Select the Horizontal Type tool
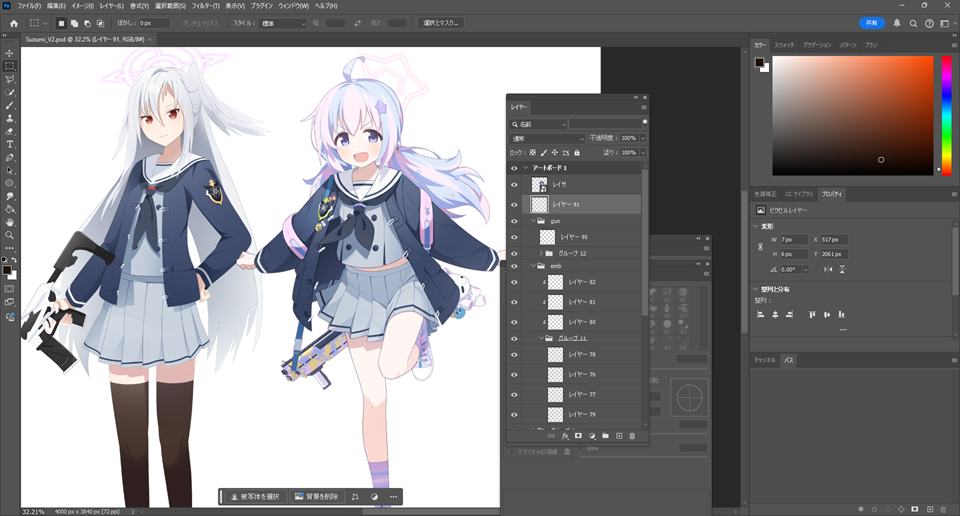 [10, 144]
